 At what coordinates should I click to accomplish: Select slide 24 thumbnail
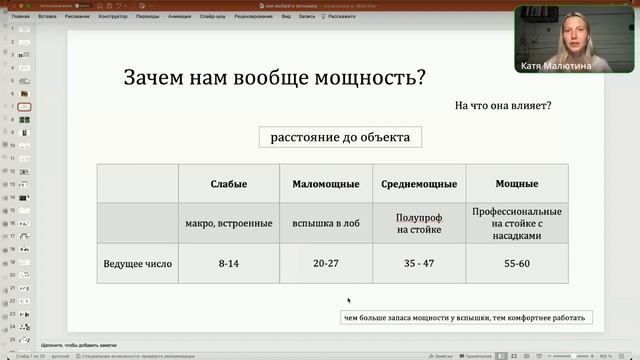click(x=24, y=327)
